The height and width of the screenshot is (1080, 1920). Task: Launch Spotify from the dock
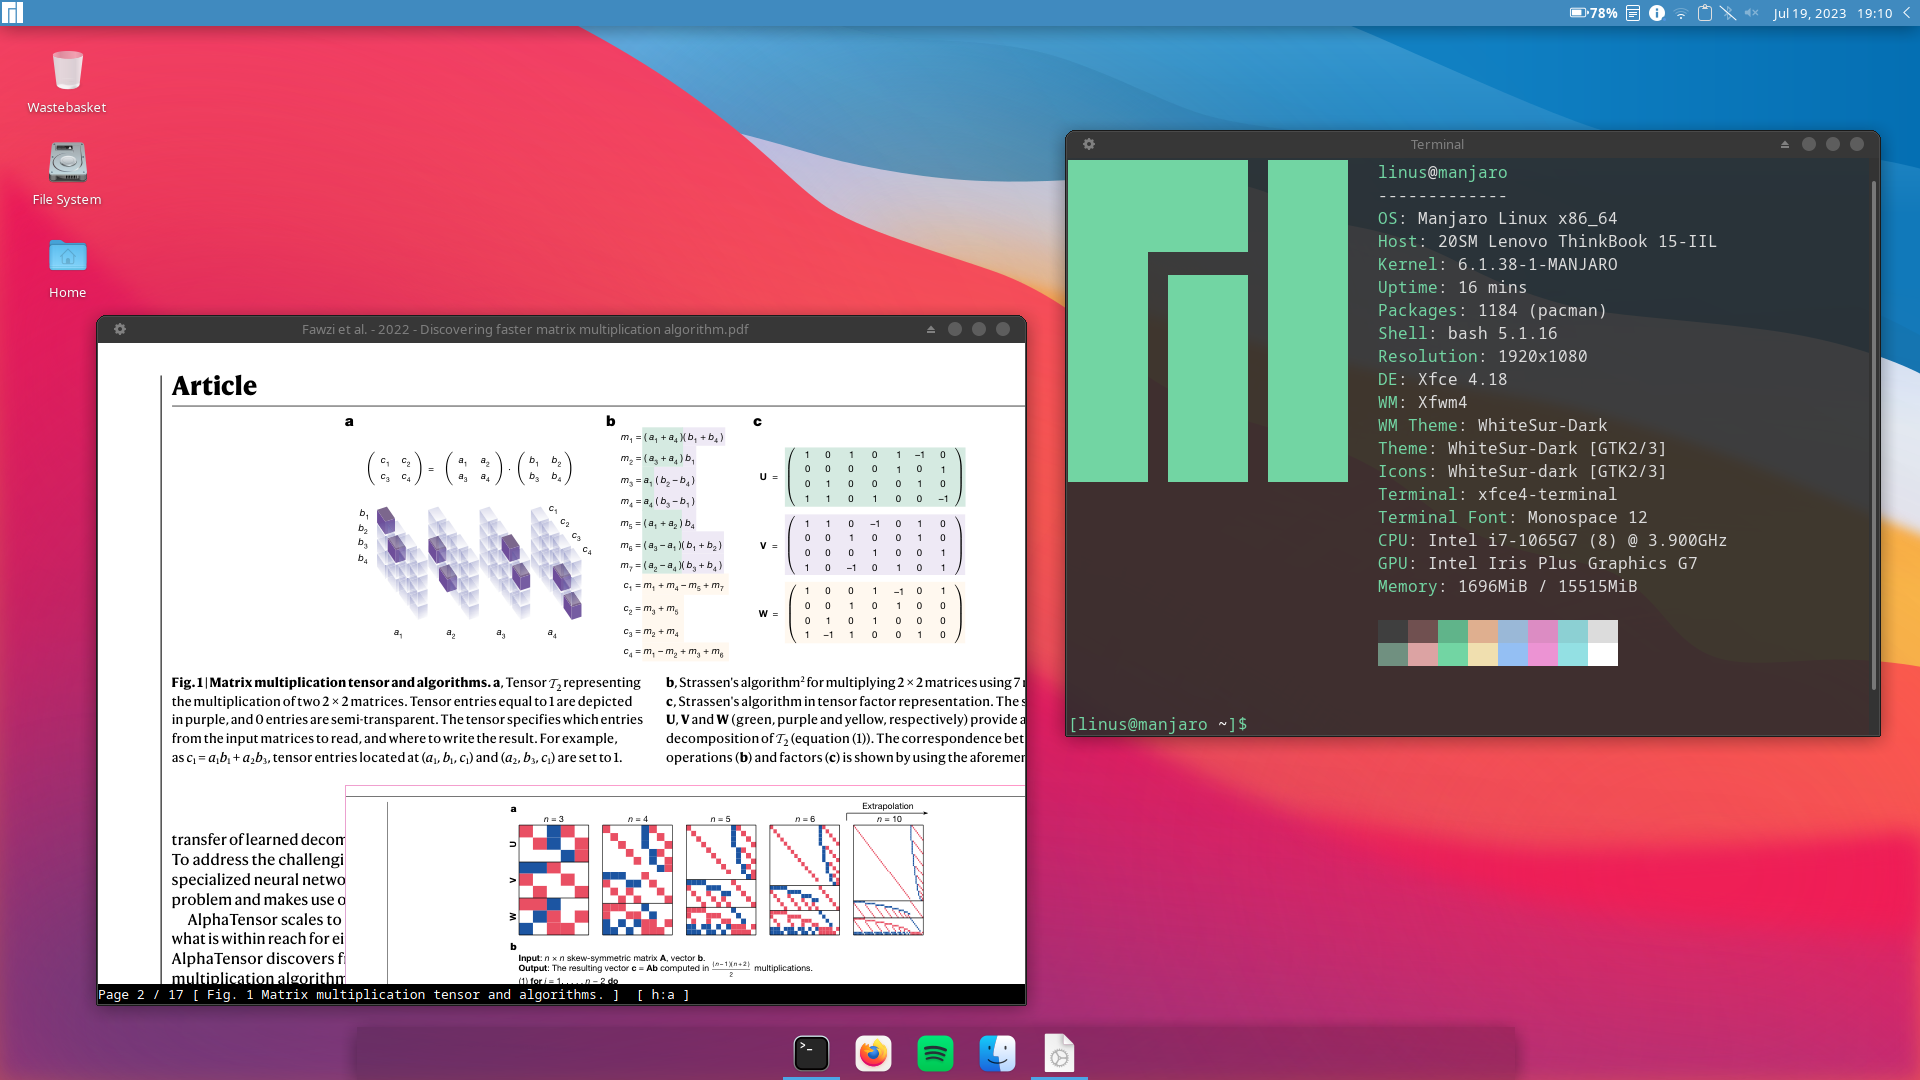[935, 1053]
